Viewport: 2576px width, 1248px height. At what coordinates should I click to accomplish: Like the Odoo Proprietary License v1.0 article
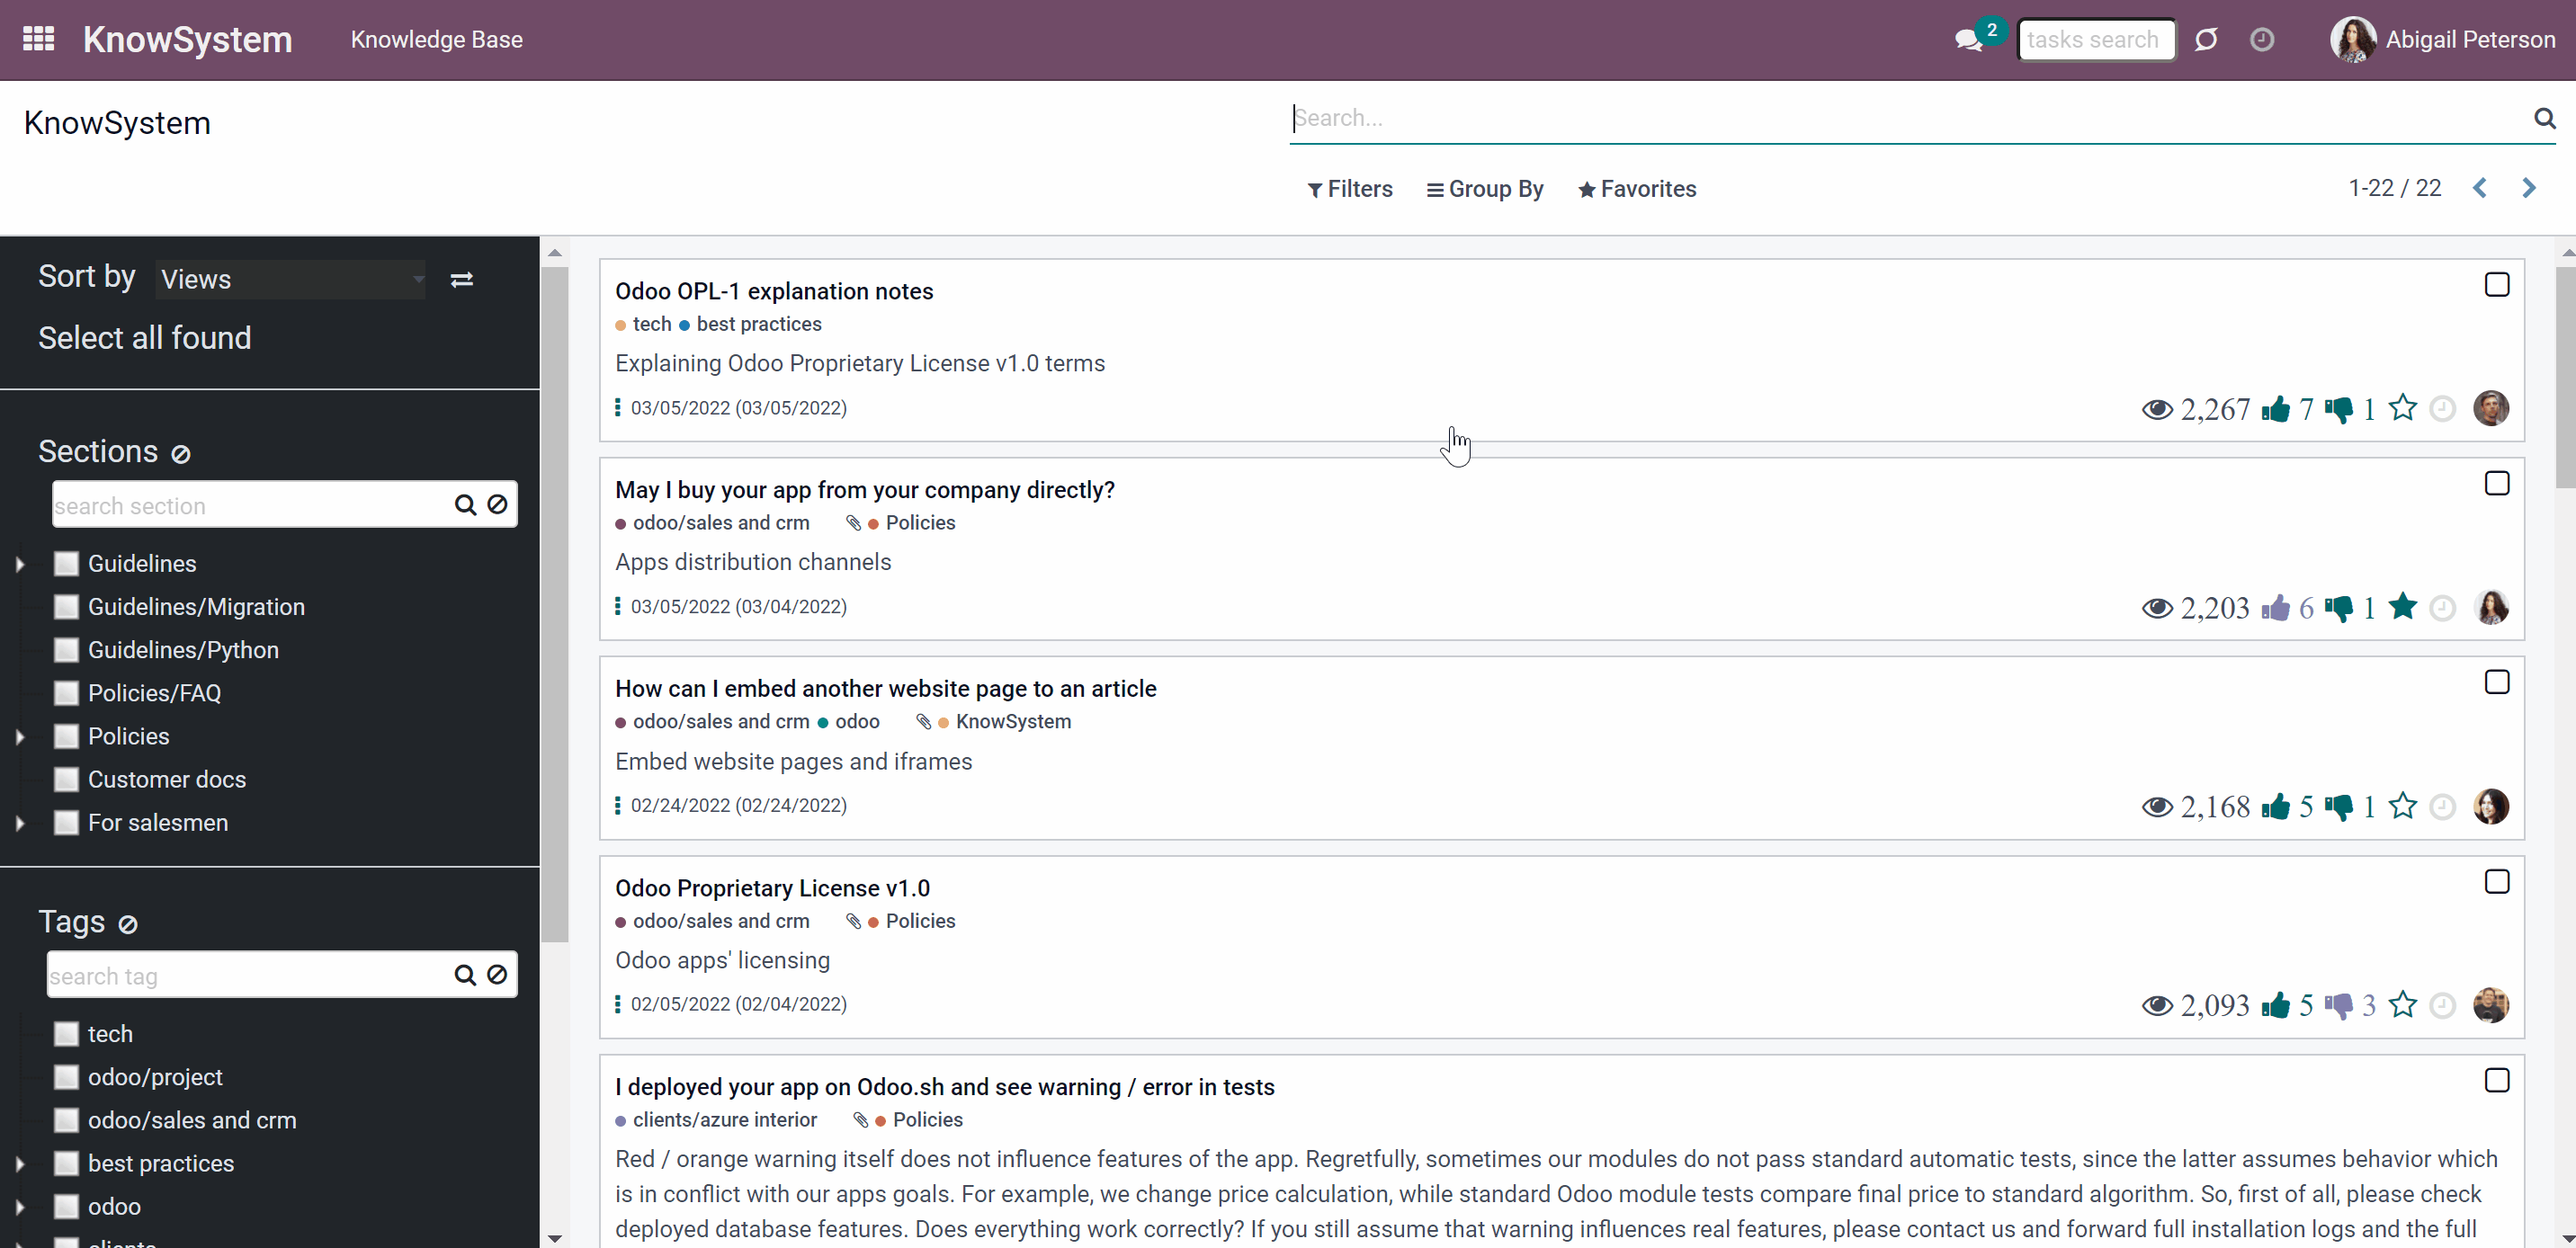point(2276,1005)
